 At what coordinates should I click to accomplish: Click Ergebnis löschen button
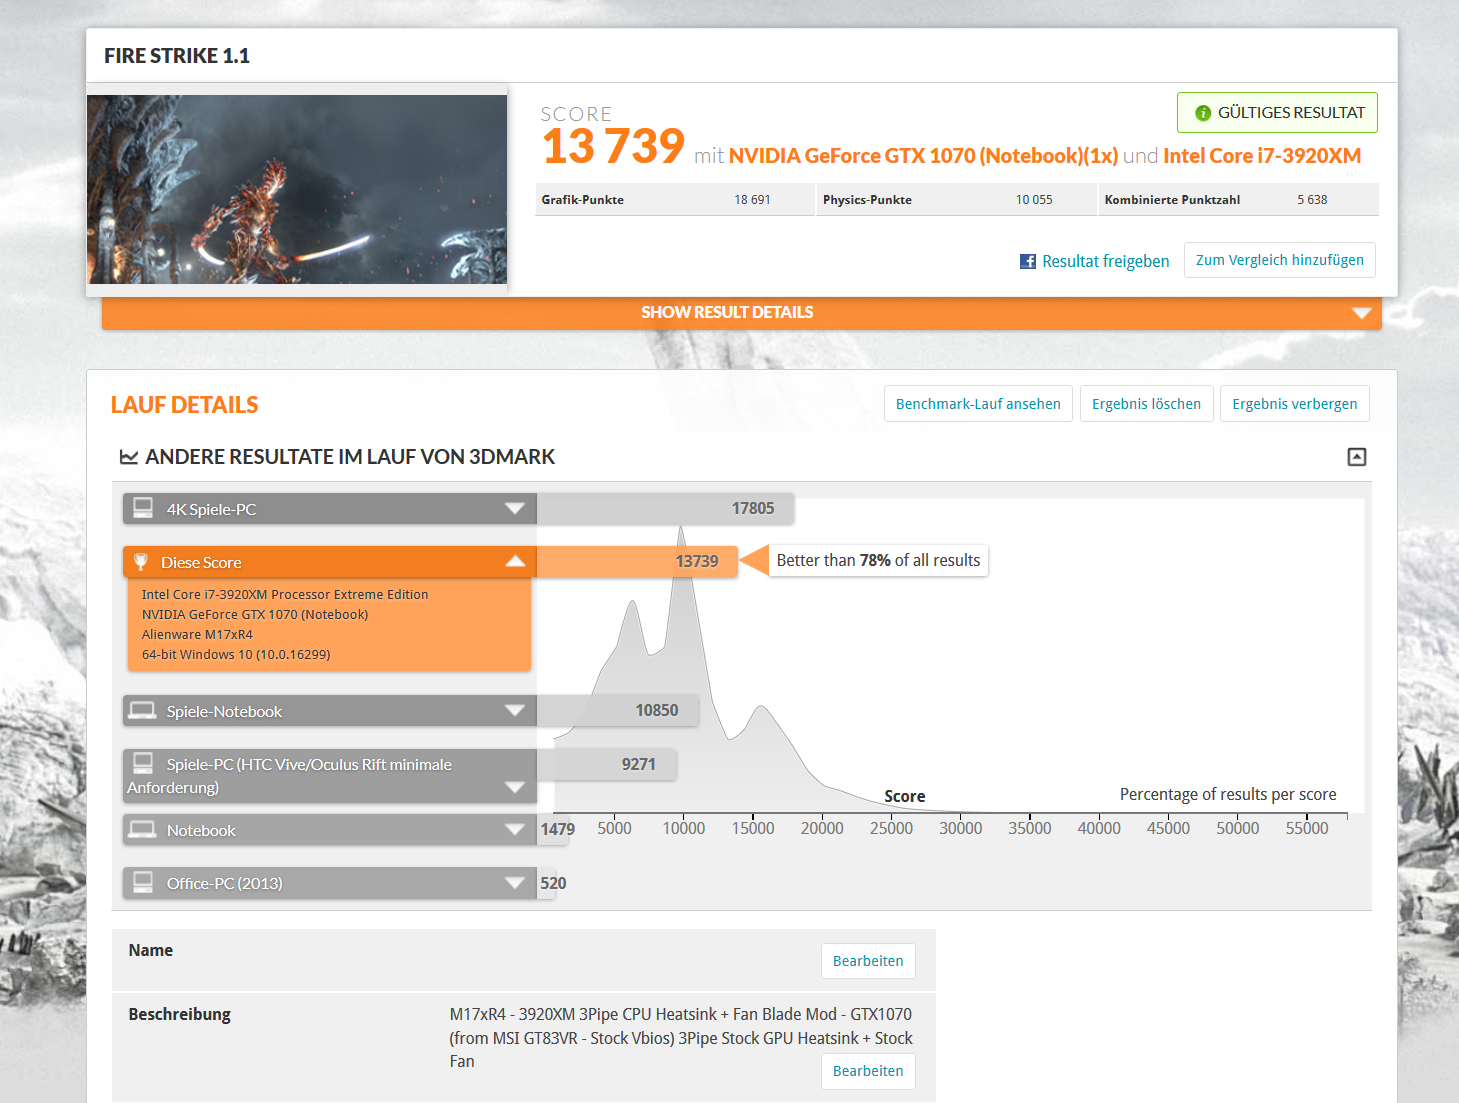pyautogui.click(x=1146, y=404)
